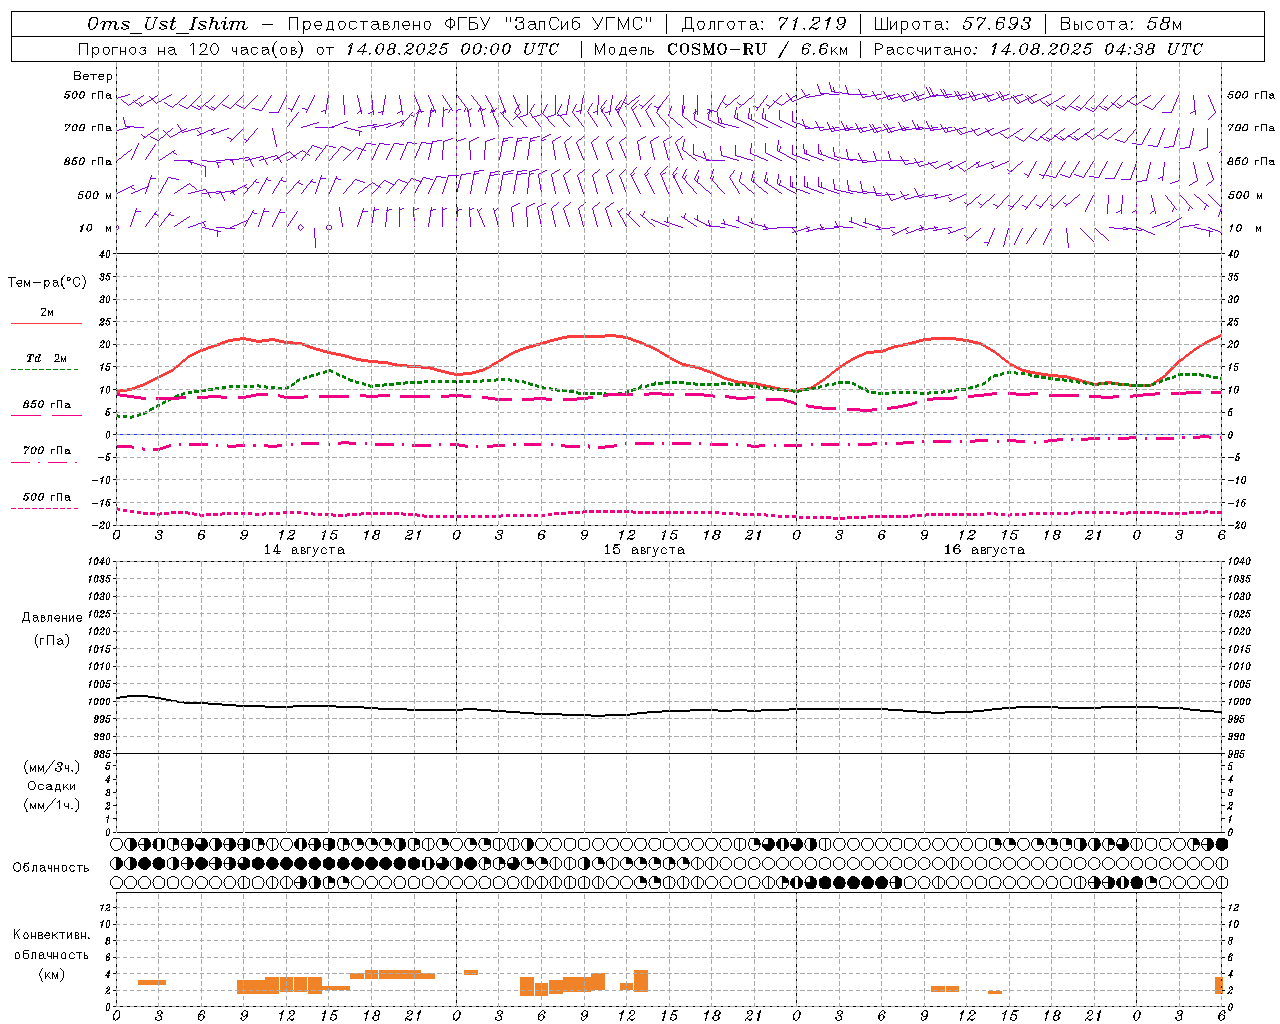1280x1024 pixels.
Task: Select the 500 гПа temperature legend entry
Action: [x=46, y=497]
